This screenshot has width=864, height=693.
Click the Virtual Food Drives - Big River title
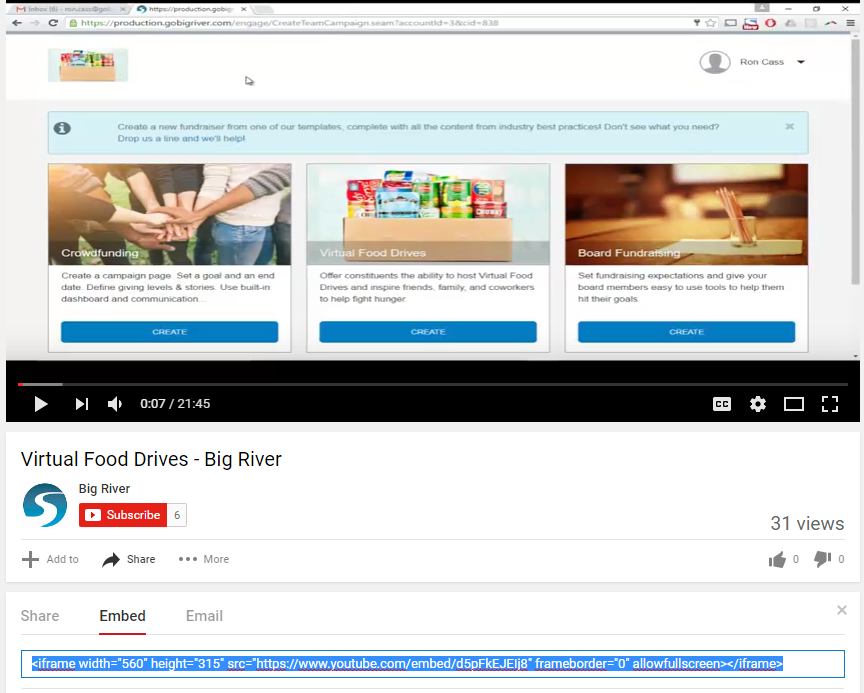click(x=151, y=459)
